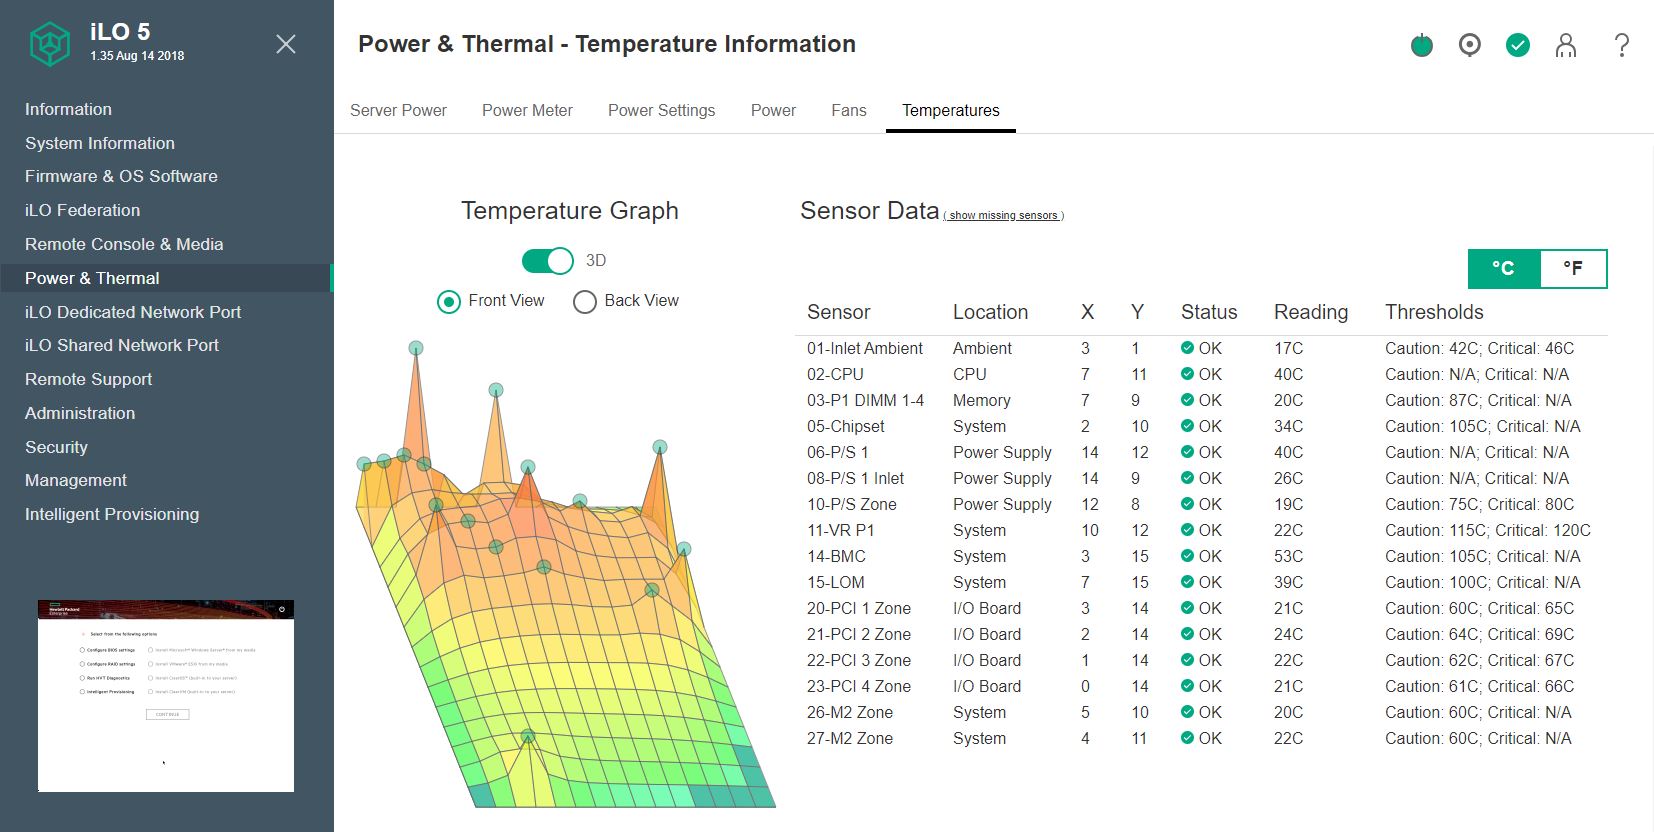The width and height of the screenshot is (1654, 832).
Task: Click the UID indicator icon
Action: (x=1469, y=45)
